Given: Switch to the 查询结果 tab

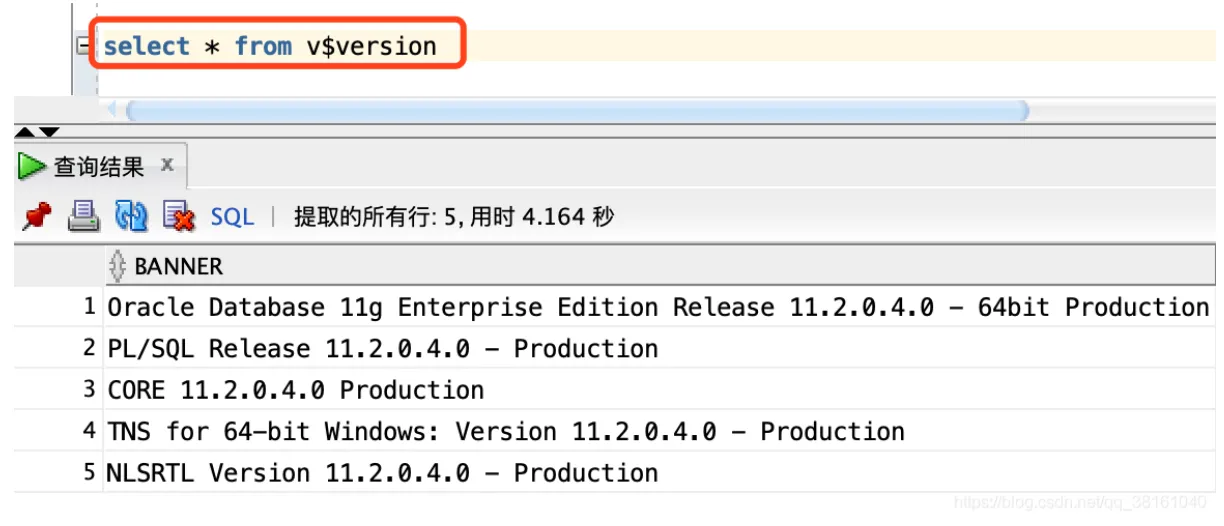Looking at the screenshot, I should pos(98,166).
